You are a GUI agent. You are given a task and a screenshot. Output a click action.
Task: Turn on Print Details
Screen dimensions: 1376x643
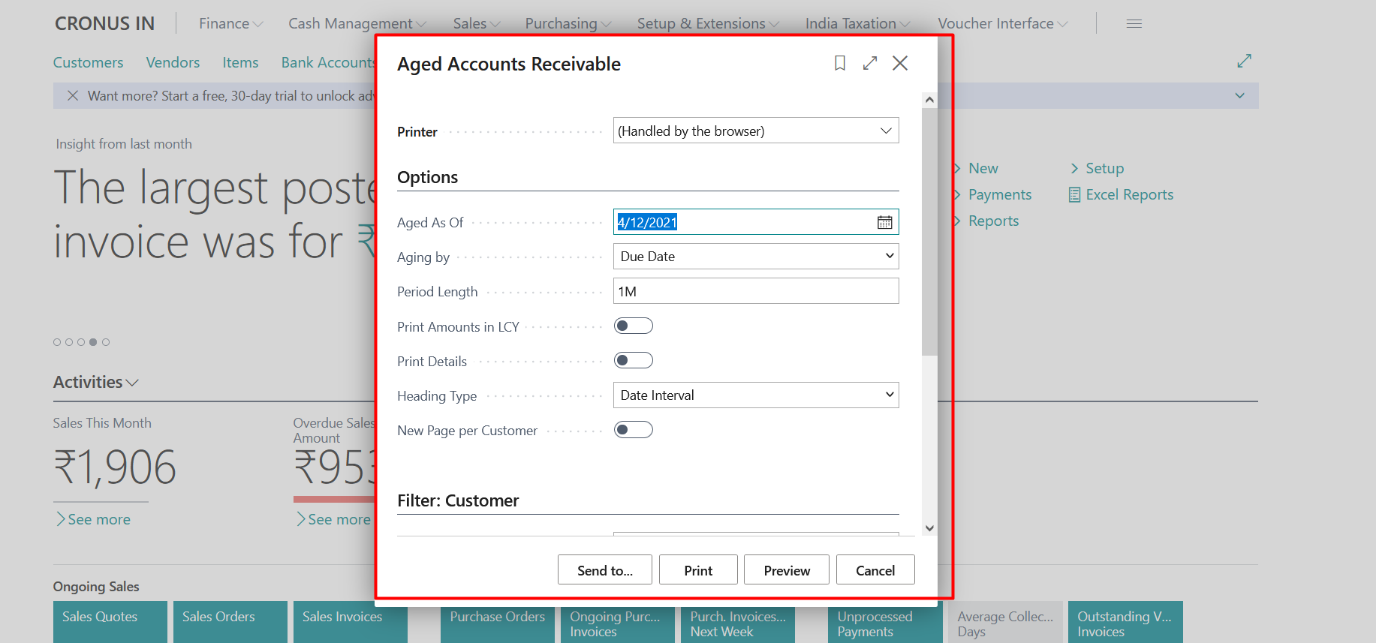point(633,359)
